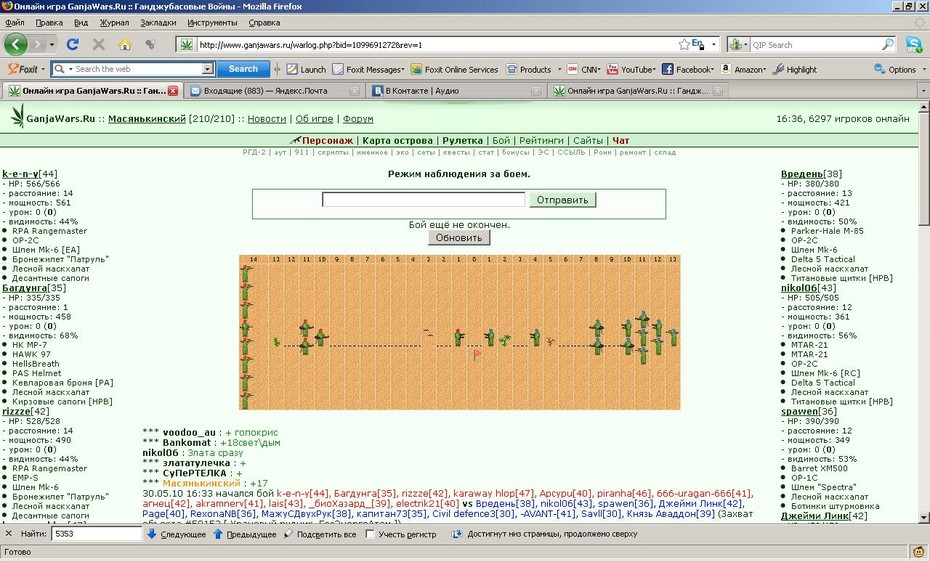
Task: Open player nikol06 profile link on right
Action: point(799,288)
